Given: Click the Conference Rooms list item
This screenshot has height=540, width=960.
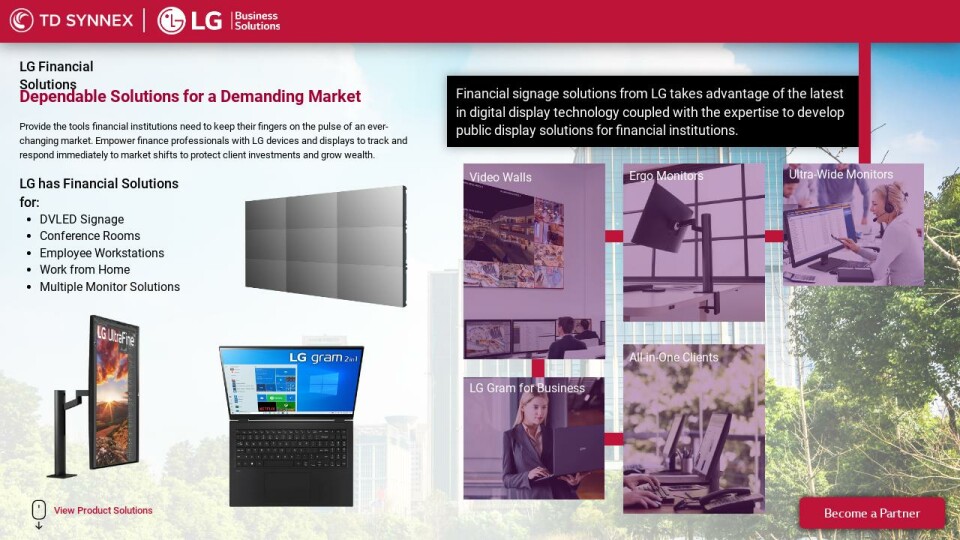Looking at the screenshot, I should click(90, 236).
